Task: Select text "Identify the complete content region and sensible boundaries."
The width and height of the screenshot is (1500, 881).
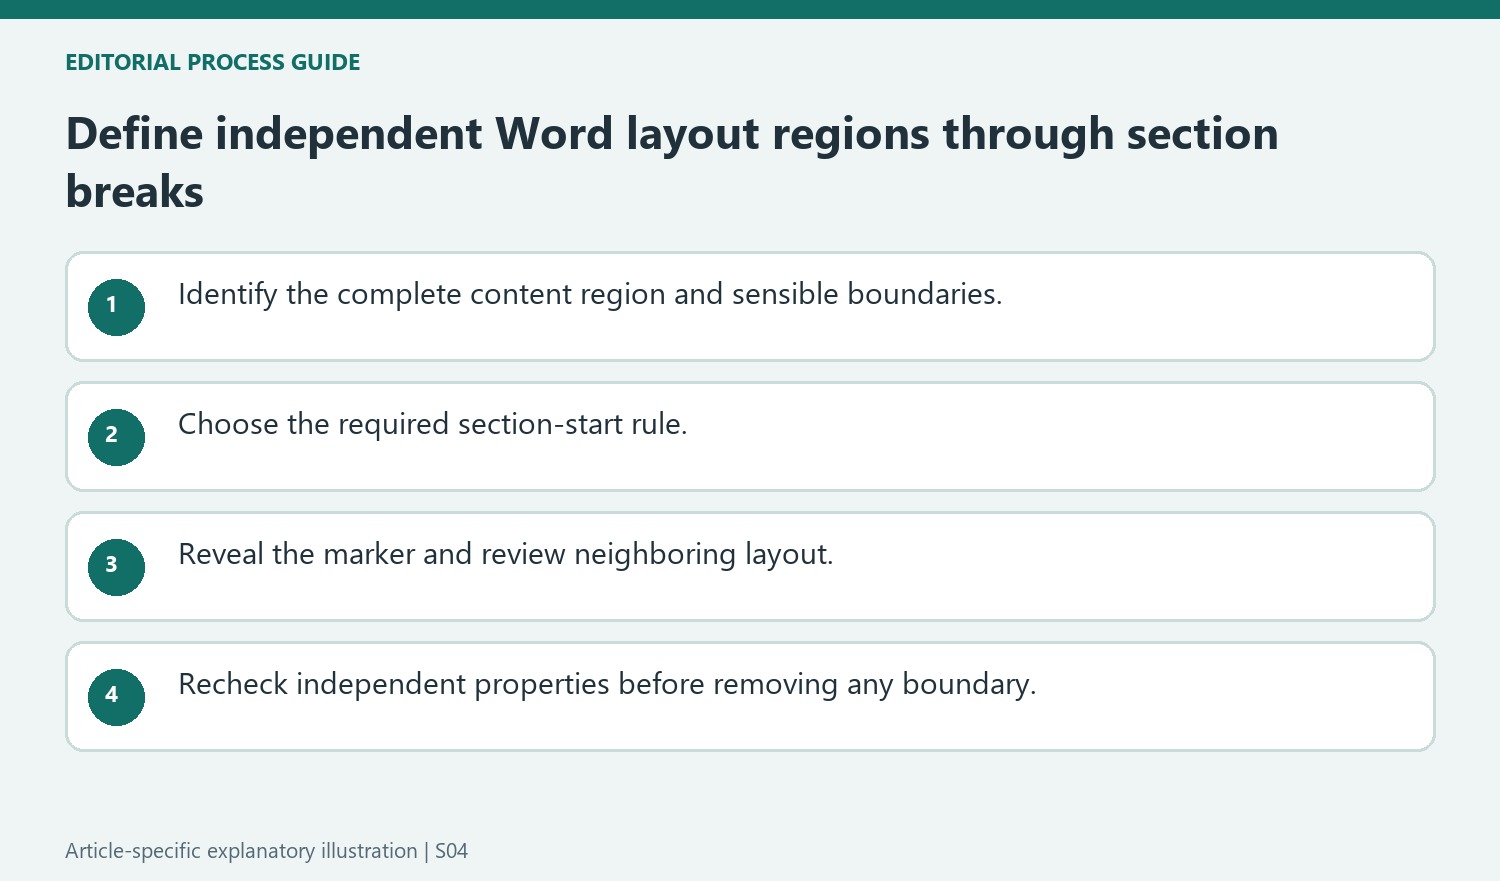Action: 590,294
